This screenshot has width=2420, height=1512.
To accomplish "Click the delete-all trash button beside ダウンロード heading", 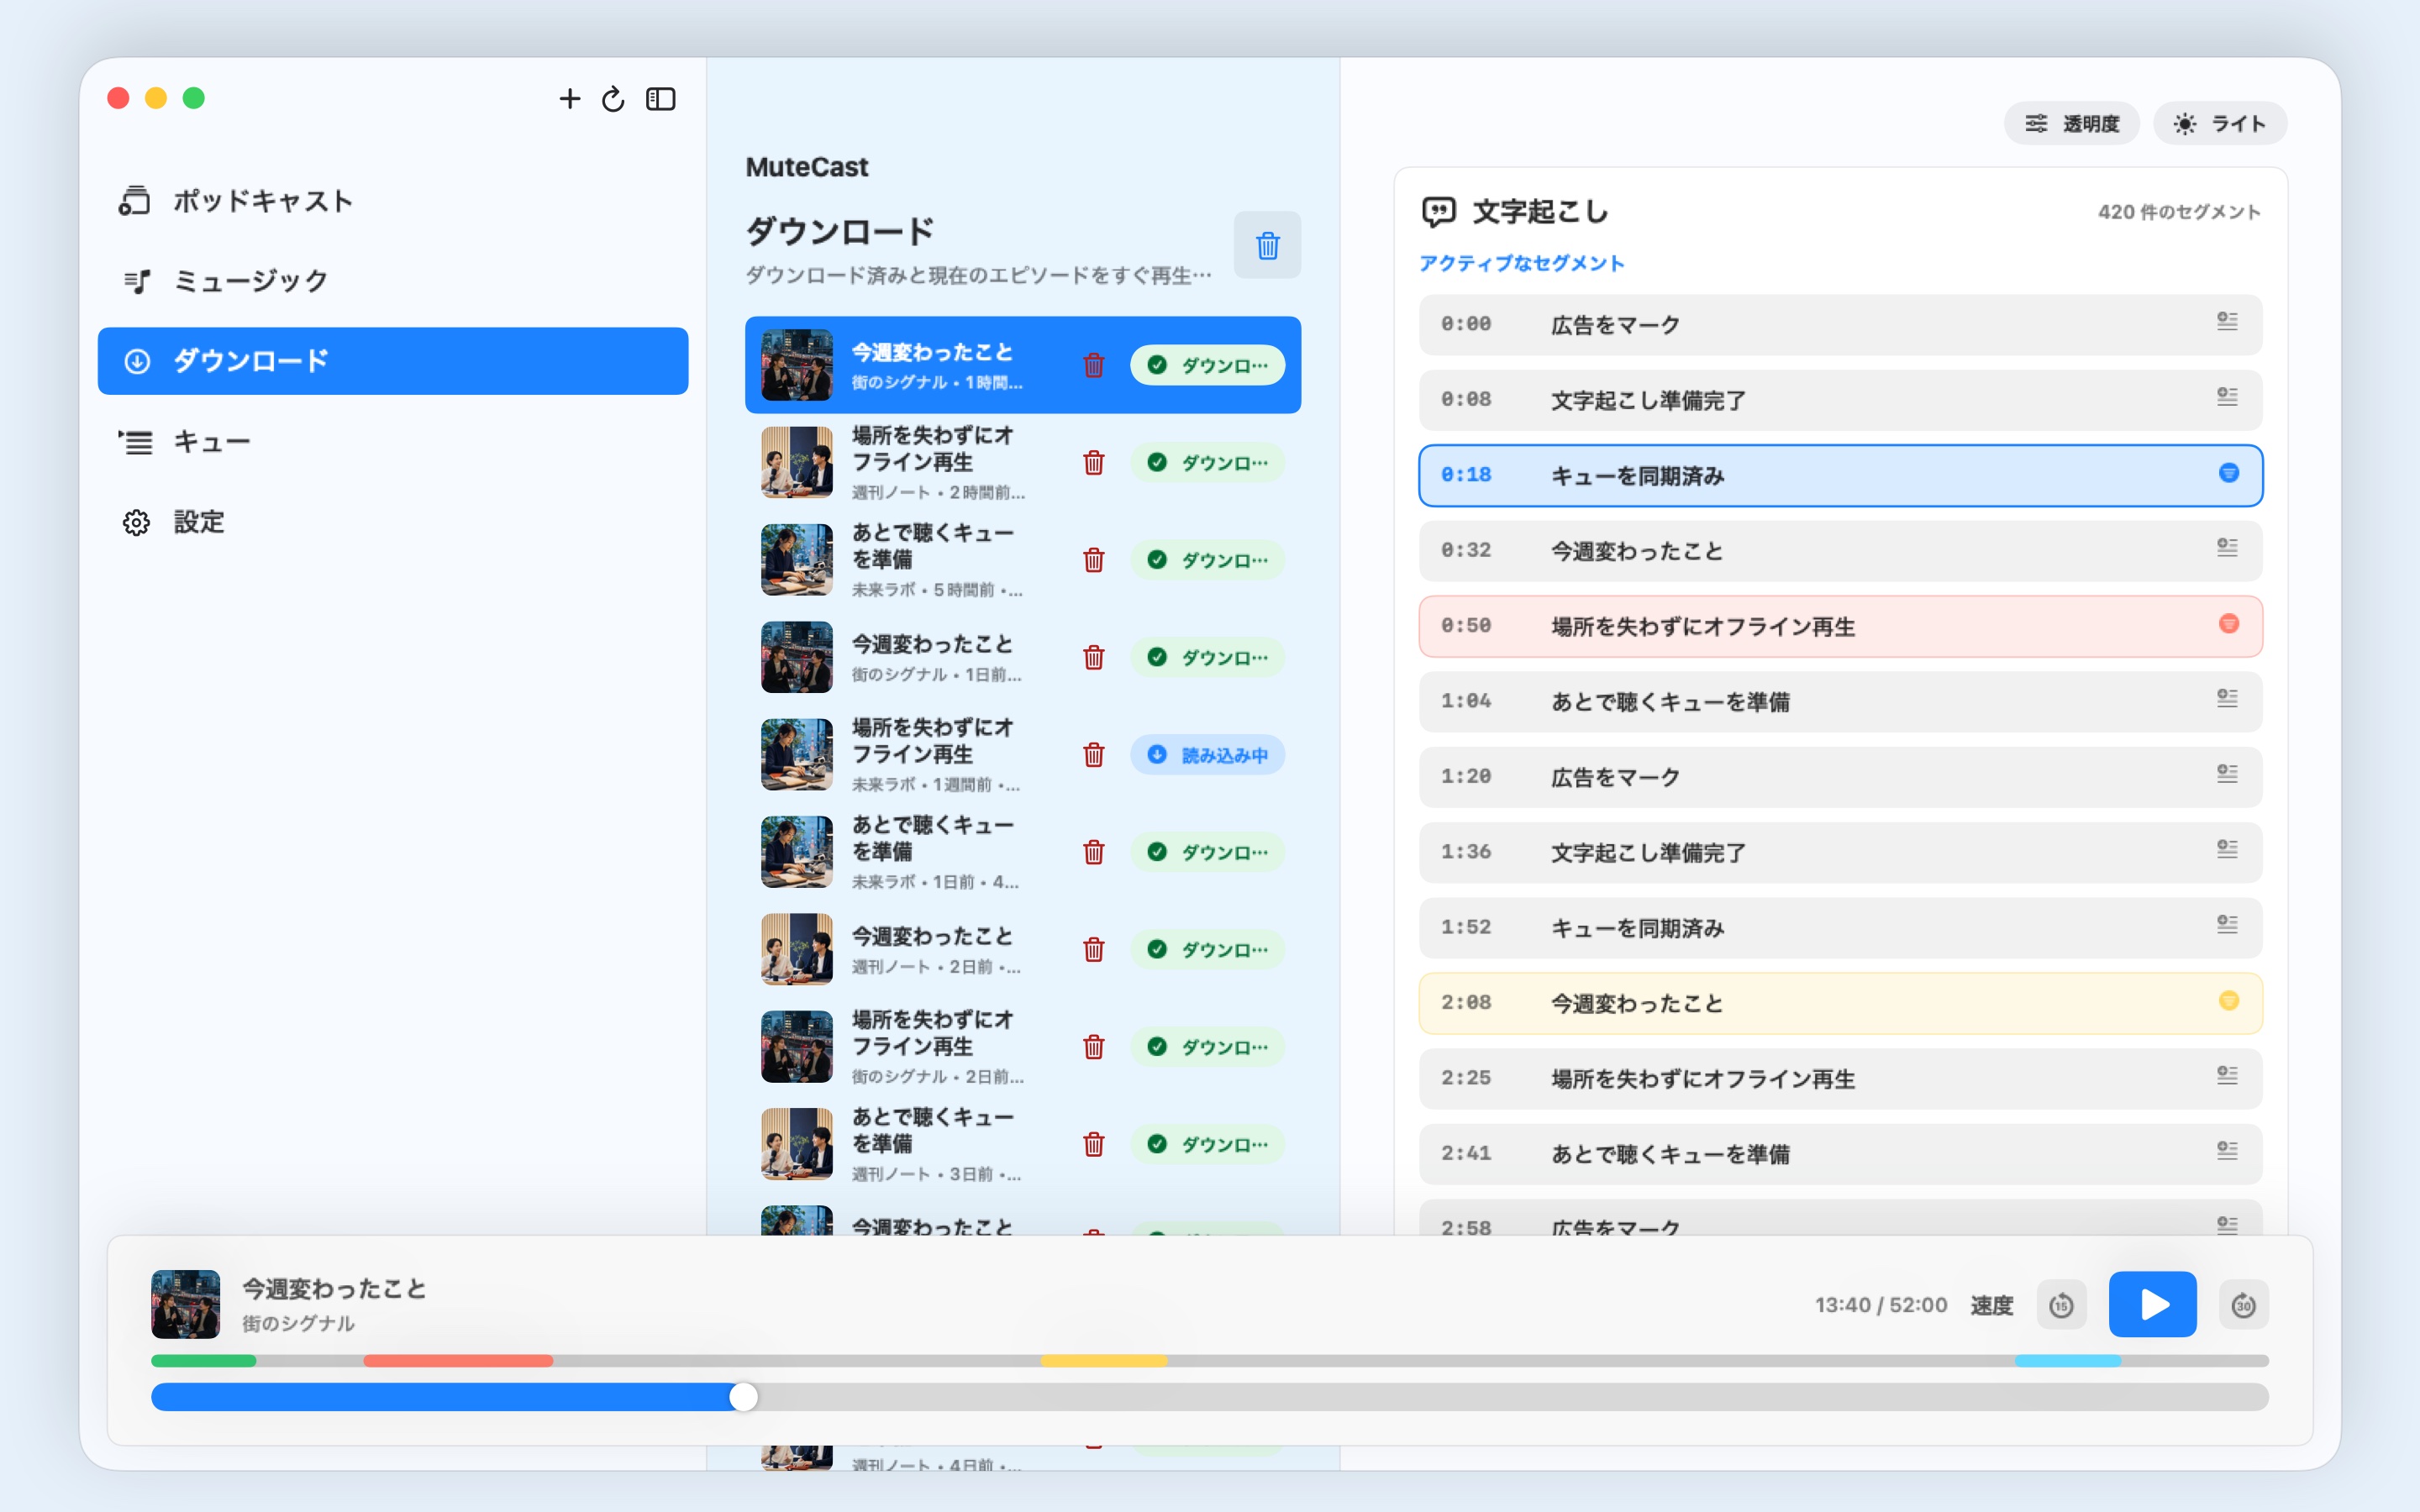I will (x=1267, y=245).
